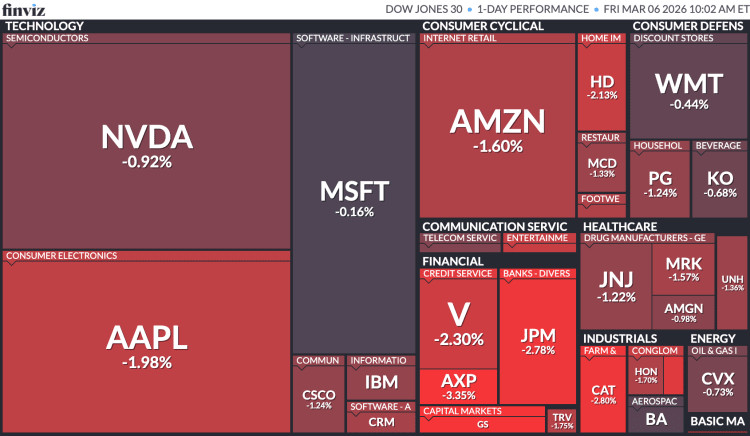The image size is (750, 436).
Task: Open the AAPL stock tile
Action: (147, 345)
